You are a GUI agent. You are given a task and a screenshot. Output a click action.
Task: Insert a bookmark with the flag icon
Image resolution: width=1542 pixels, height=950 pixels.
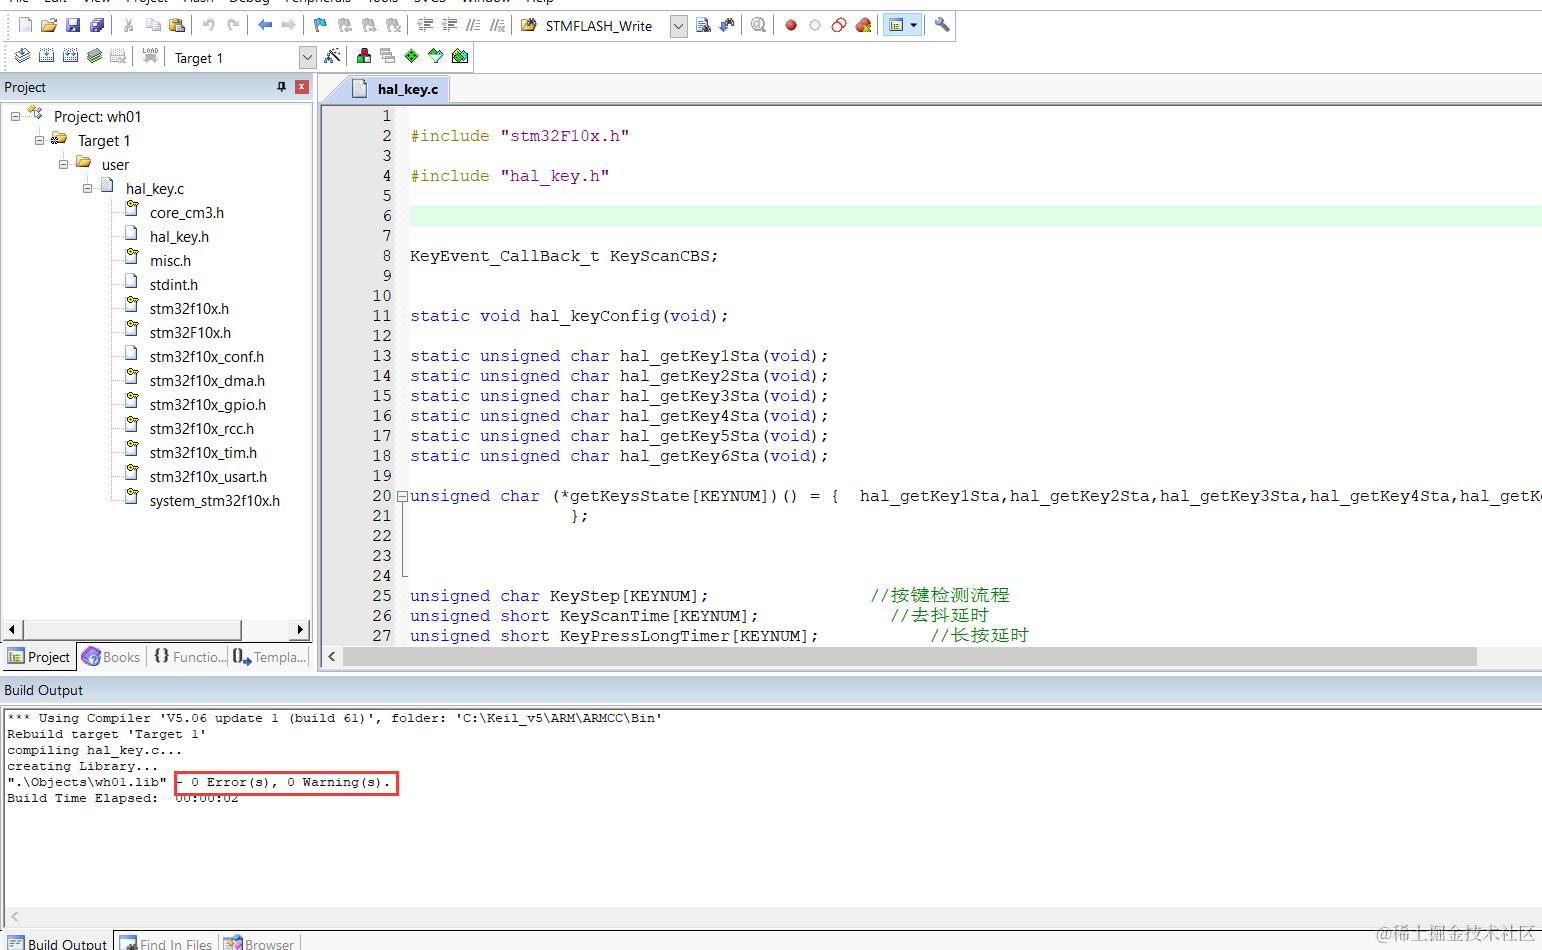[320, 25]
